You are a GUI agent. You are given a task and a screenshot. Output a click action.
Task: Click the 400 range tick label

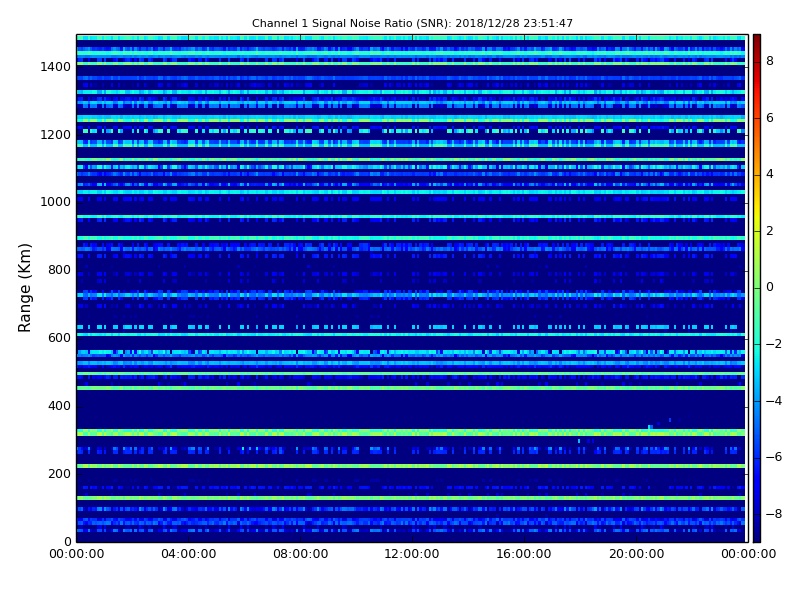[59, 406]
